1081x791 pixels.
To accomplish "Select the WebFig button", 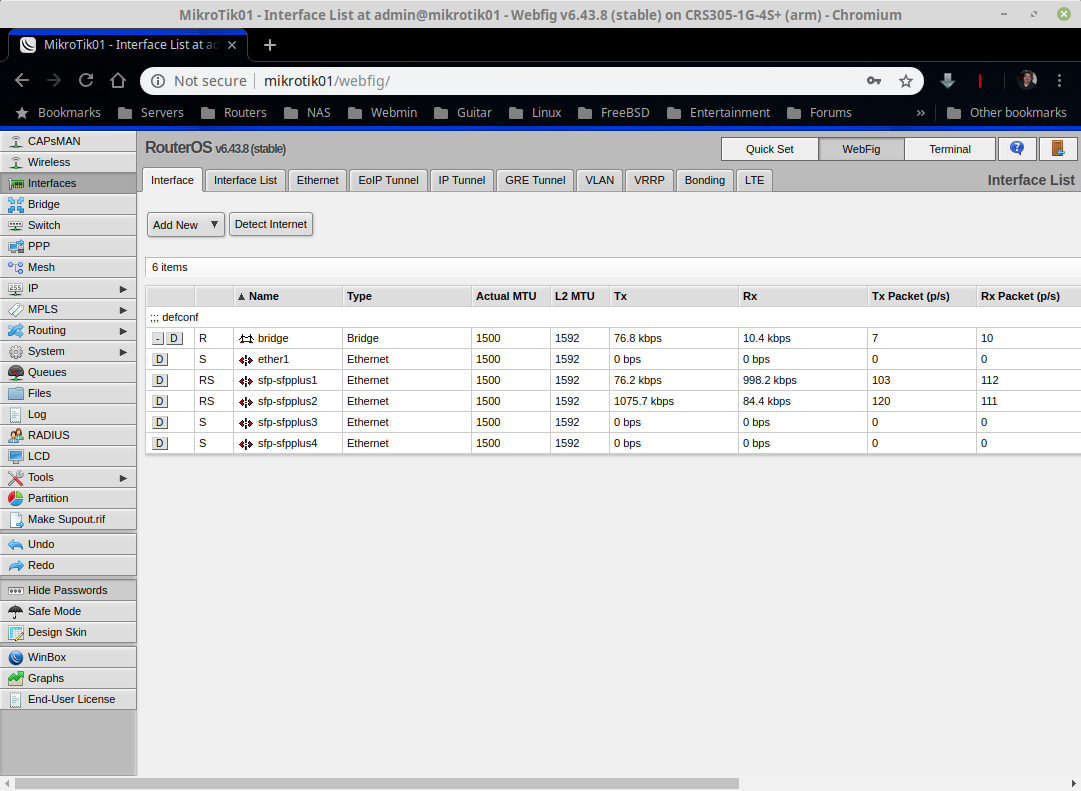I will [861, 149].
